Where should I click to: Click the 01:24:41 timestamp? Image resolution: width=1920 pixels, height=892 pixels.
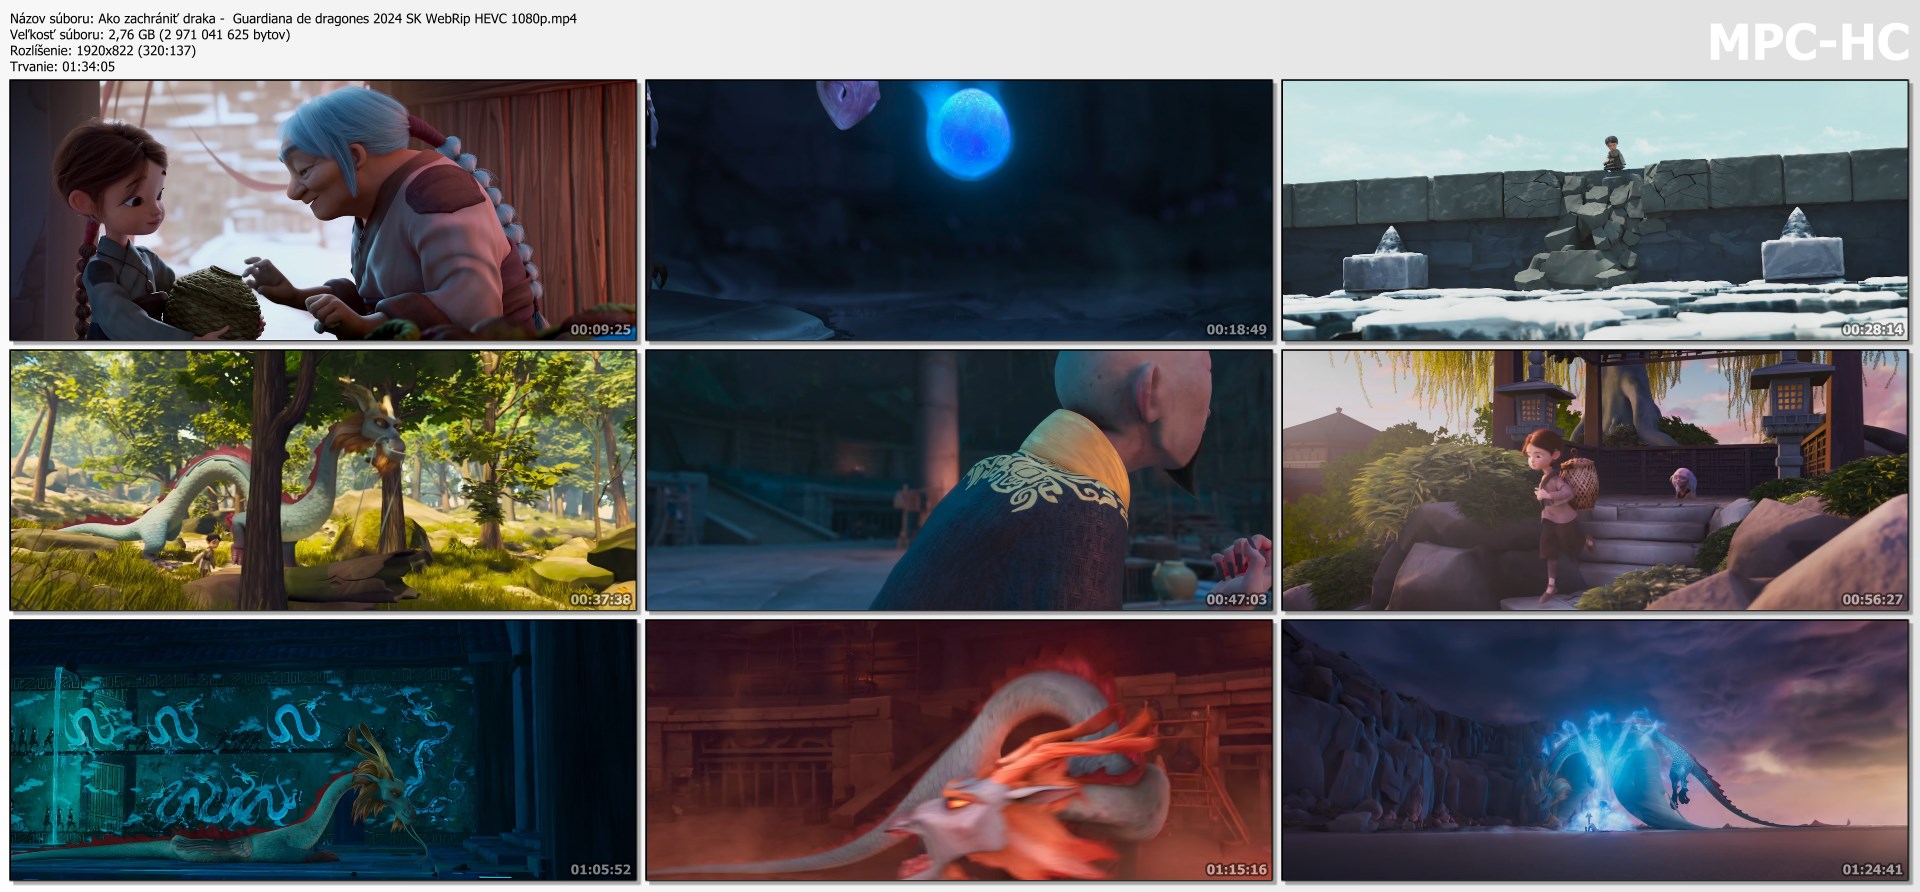(1872, 869)
